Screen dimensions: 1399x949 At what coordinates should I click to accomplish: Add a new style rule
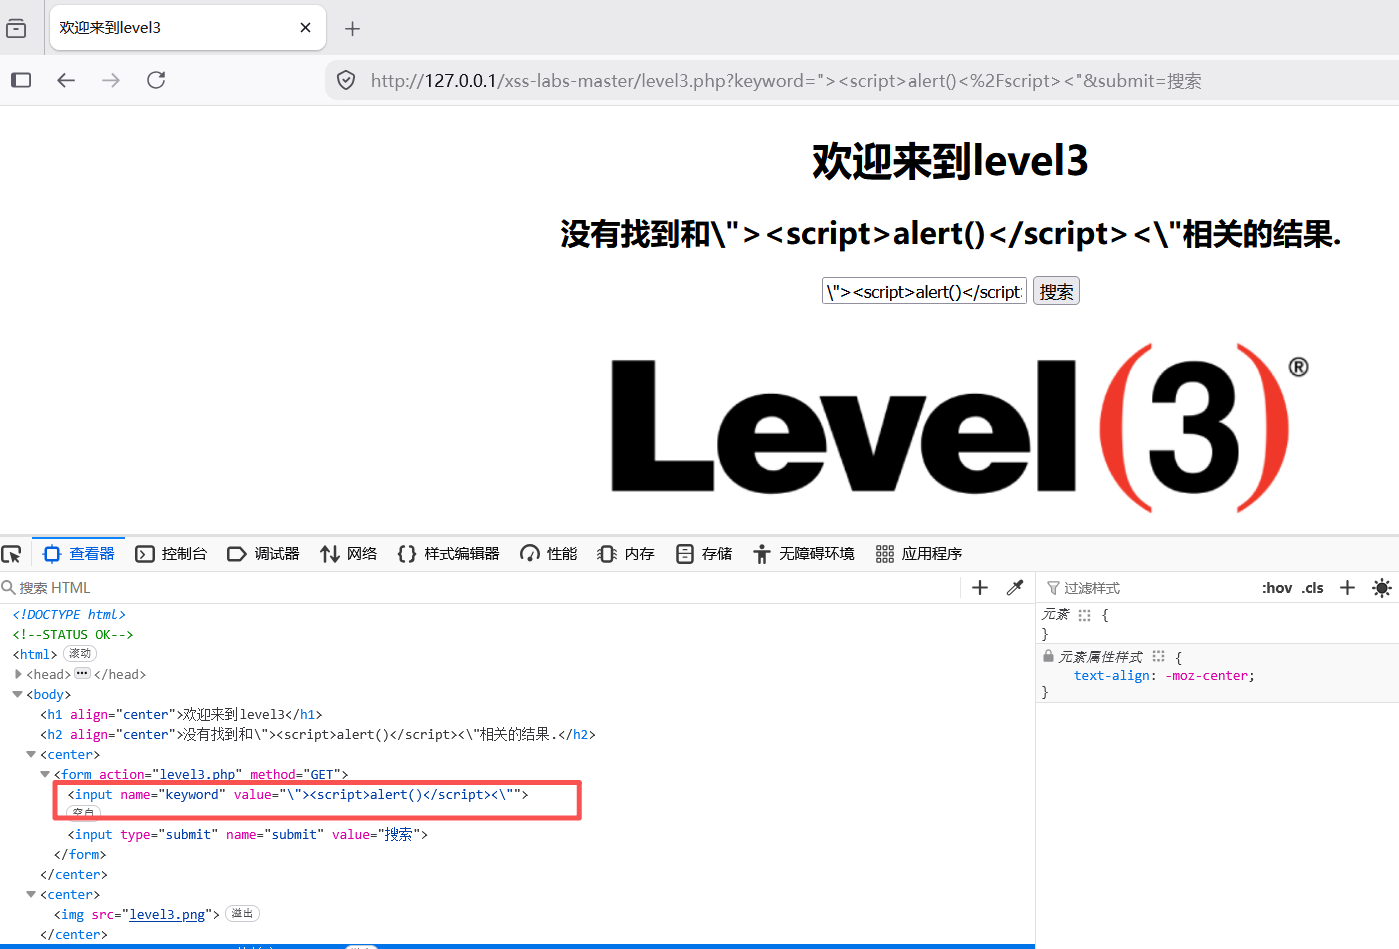1347,588
